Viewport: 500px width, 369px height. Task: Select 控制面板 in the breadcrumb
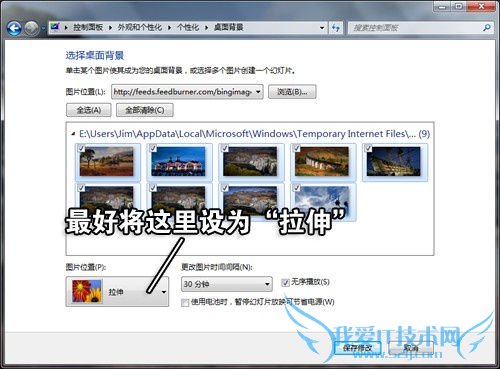(x=88, y=27)
